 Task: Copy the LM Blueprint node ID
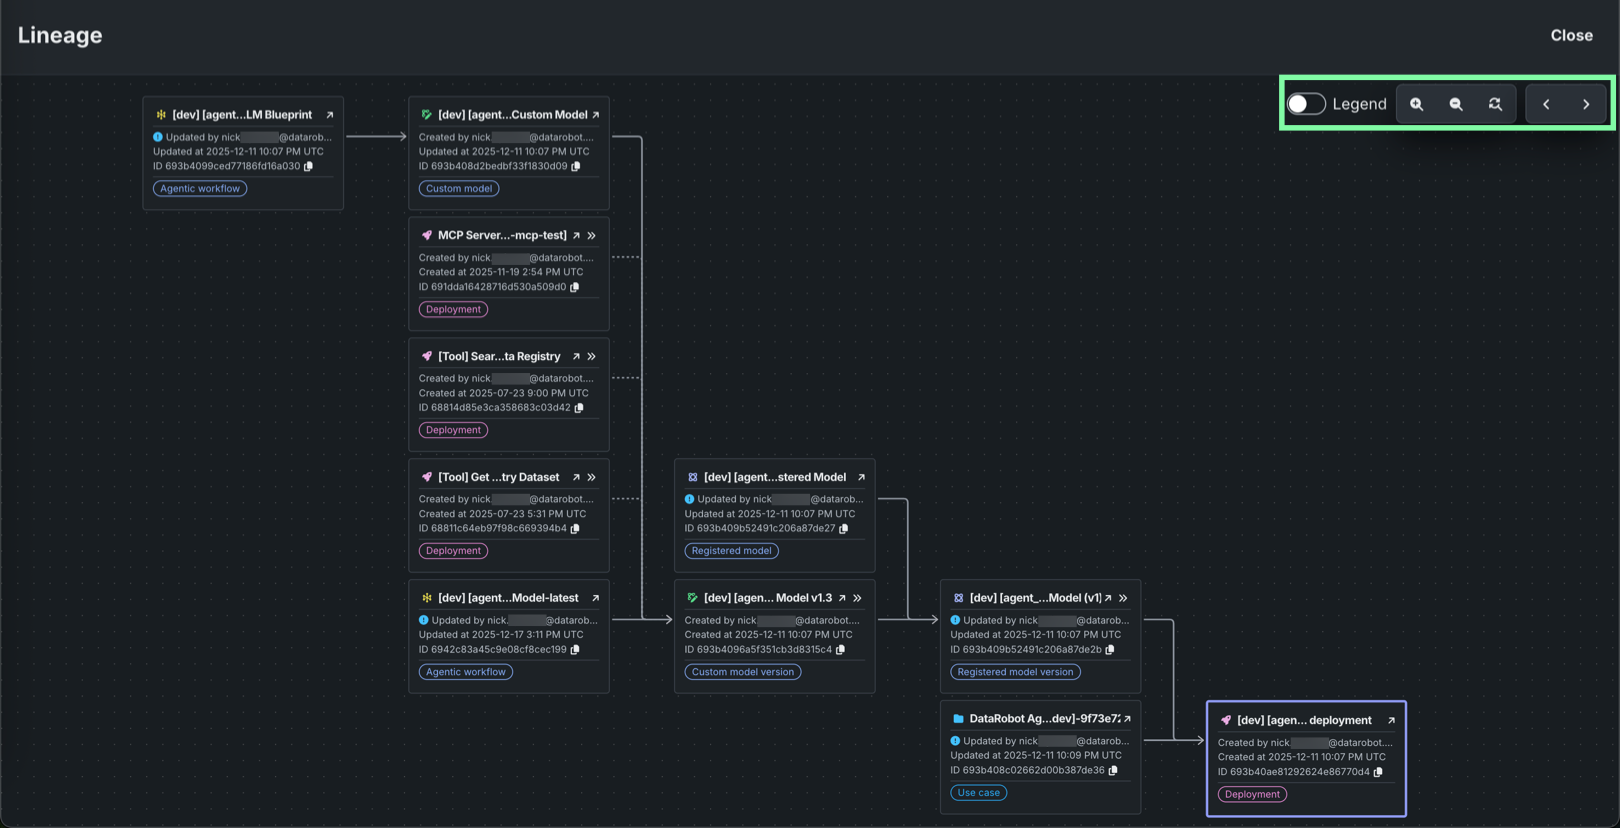[x=309, y=167]
